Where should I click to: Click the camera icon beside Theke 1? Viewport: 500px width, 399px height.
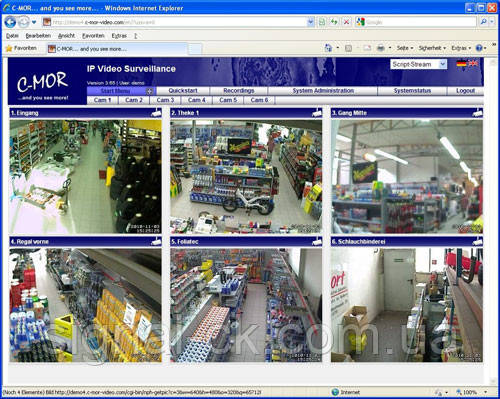[x=317, y=113]
